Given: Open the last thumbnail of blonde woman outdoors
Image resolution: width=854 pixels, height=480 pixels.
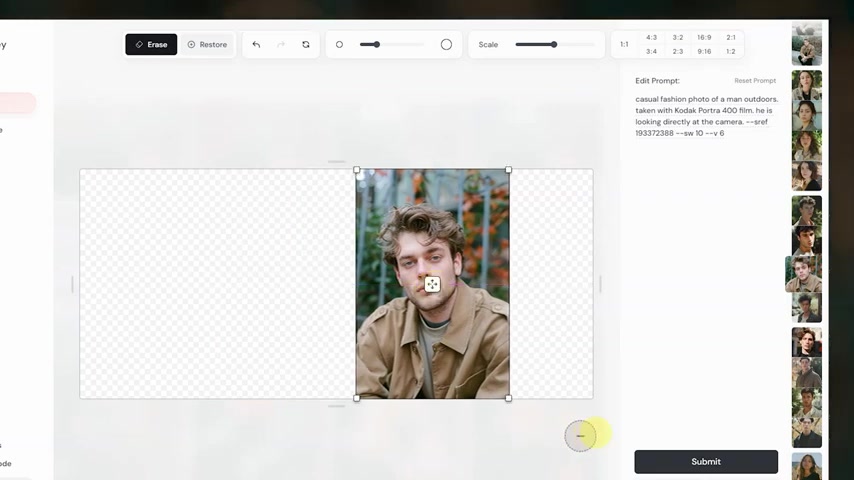Looking at the screenshot, I should 807,466.
